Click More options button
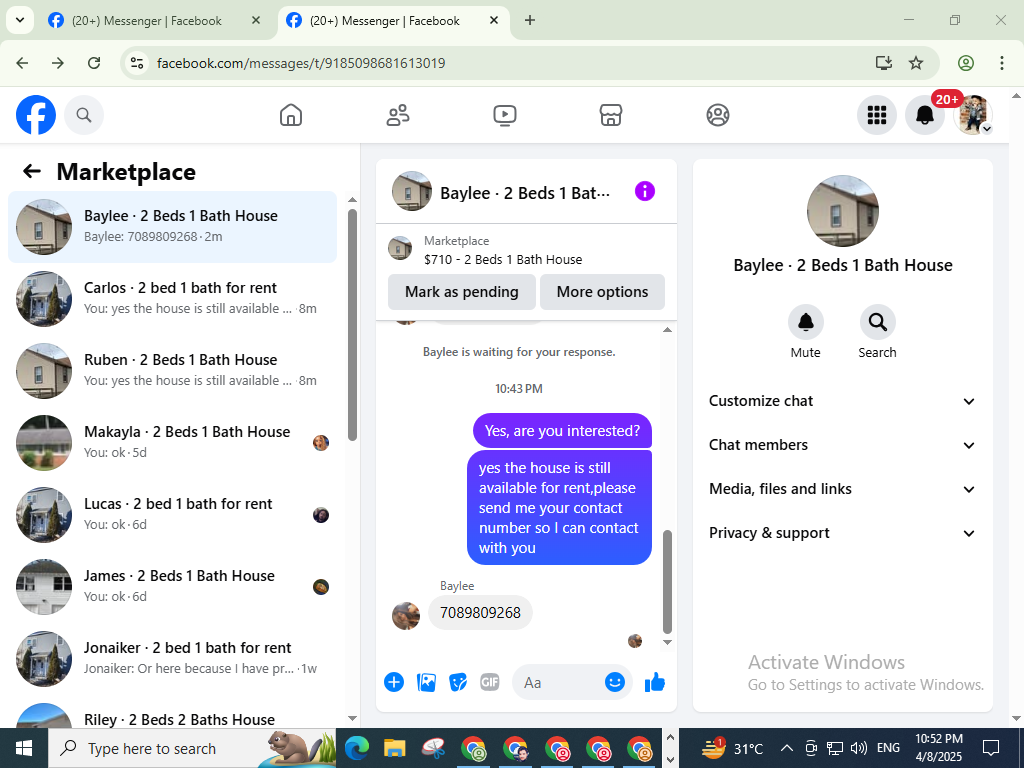Viewport: 1024px width, 768px height. pyautogui.click(x=602, y=292)
